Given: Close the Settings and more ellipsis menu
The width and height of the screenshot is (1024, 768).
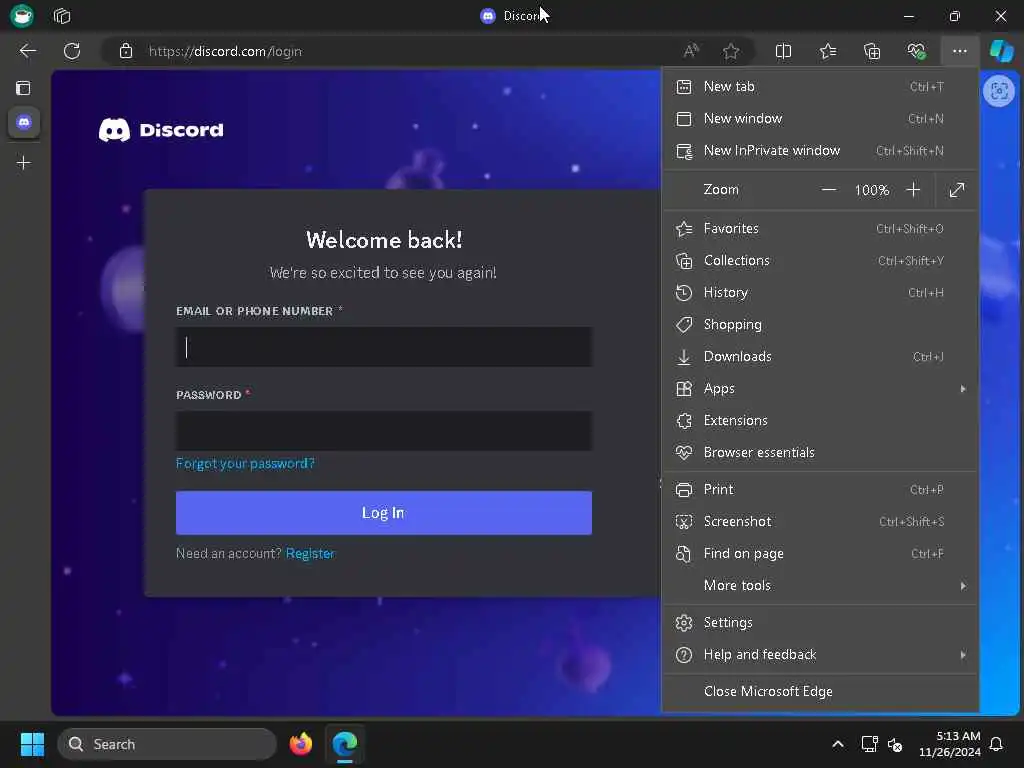Looking at the screenshot, I should click(x=959, y=51).
